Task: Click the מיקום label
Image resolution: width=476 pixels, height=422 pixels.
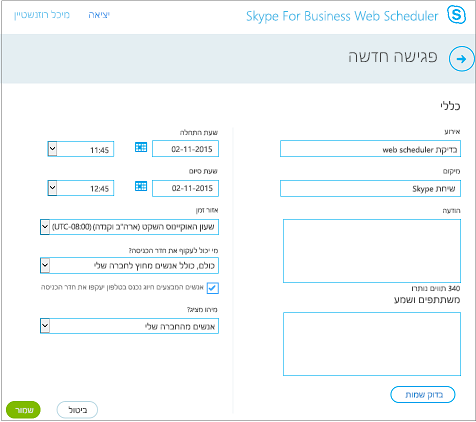Action: [x=452, y=171]
